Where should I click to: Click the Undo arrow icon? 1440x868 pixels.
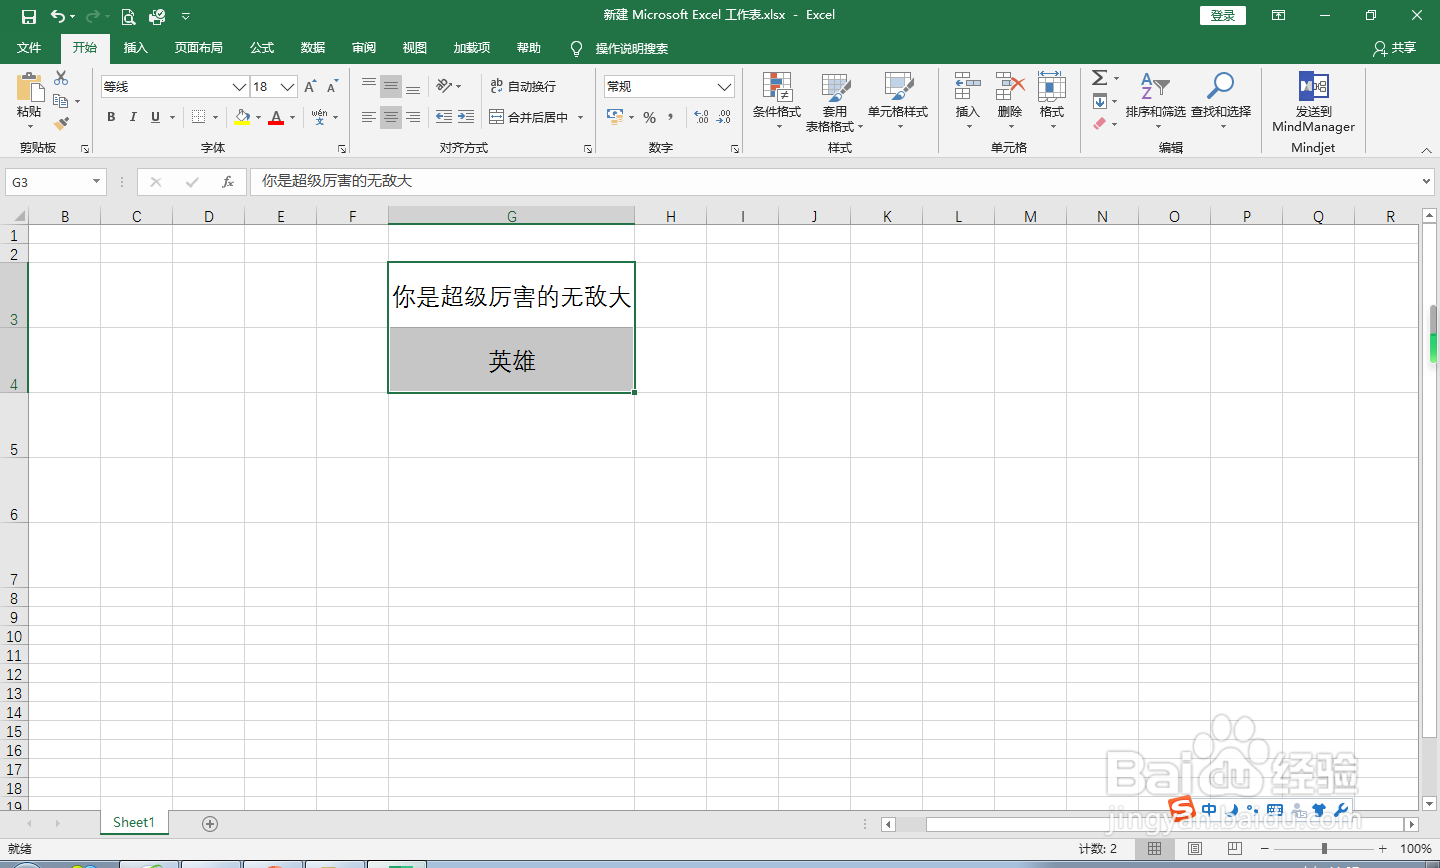click(x=58, y=16)
